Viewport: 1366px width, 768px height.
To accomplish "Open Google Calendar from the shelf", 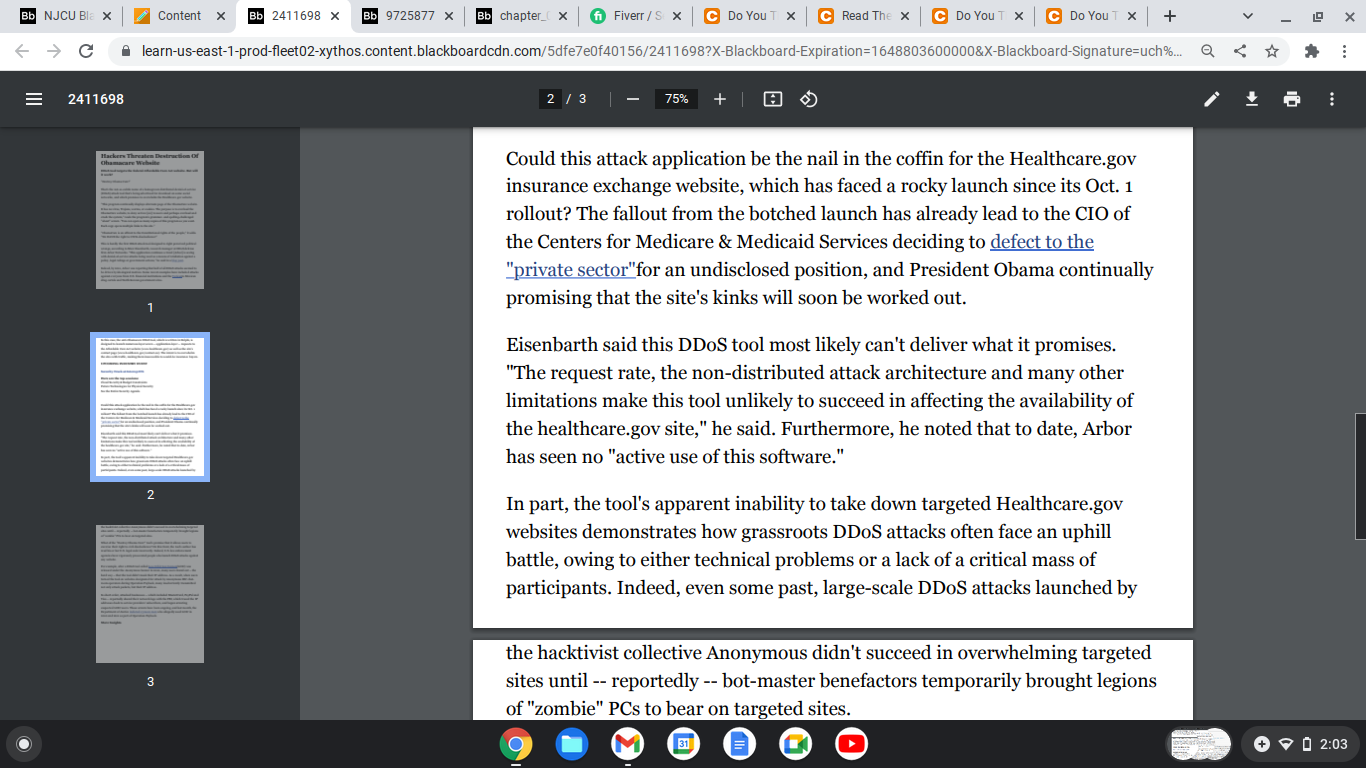I will 683,744.
